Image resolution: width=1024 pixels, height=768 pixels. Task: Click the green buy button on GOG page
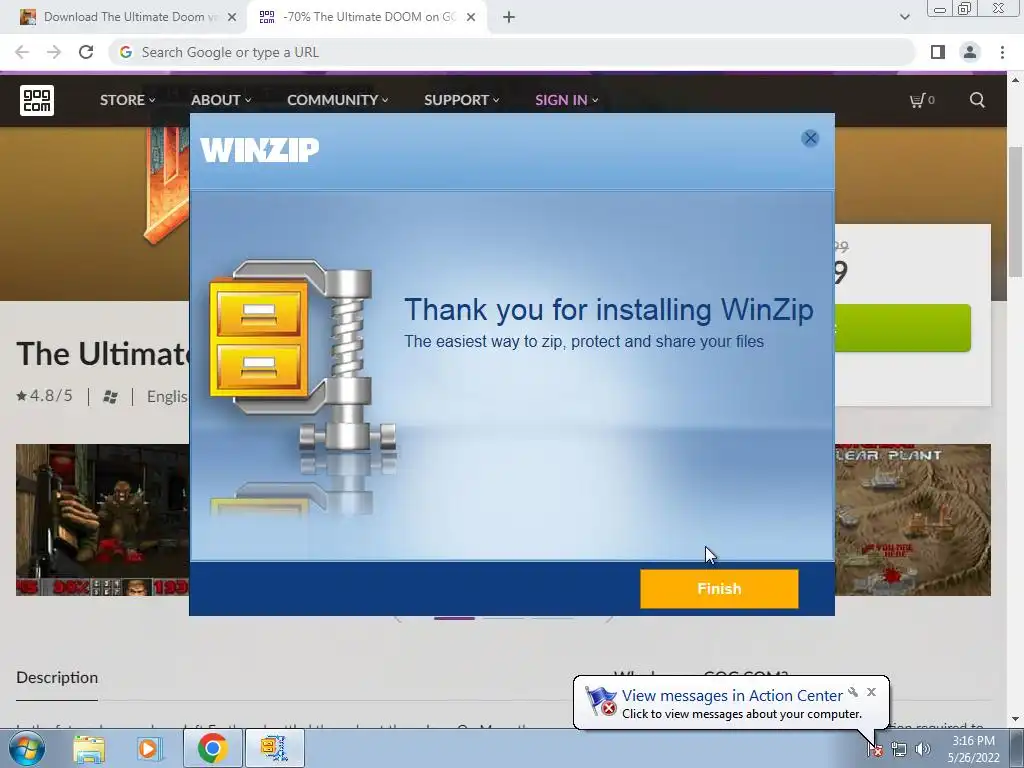[x=903, y=328]
